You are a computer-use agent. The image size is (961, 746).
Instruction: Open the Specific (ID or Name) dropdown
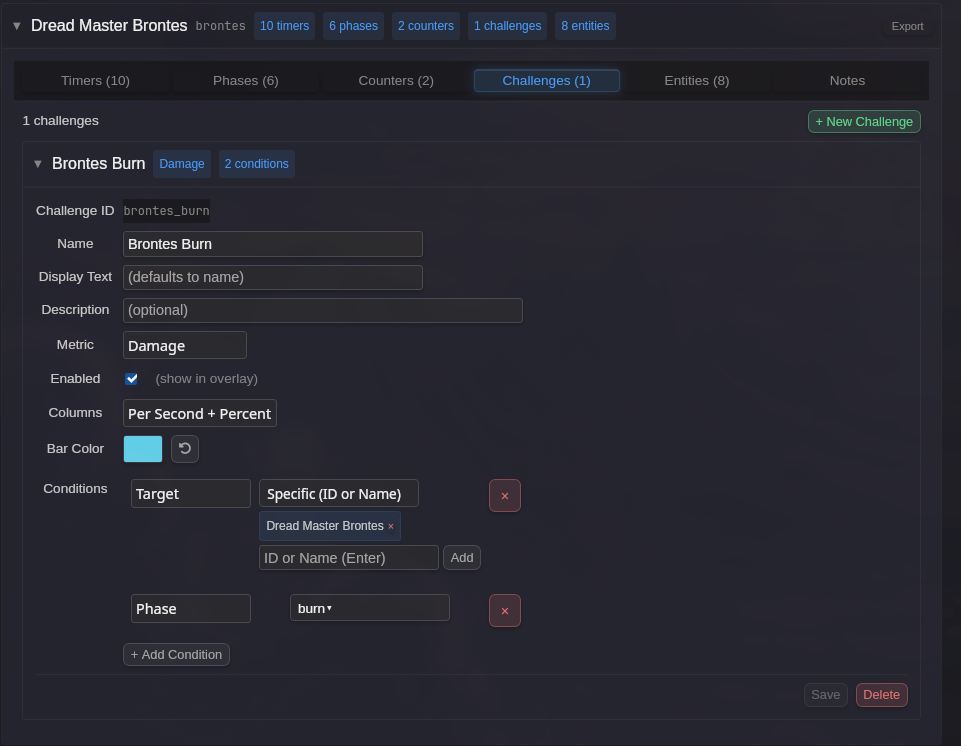tap(339, 492)
